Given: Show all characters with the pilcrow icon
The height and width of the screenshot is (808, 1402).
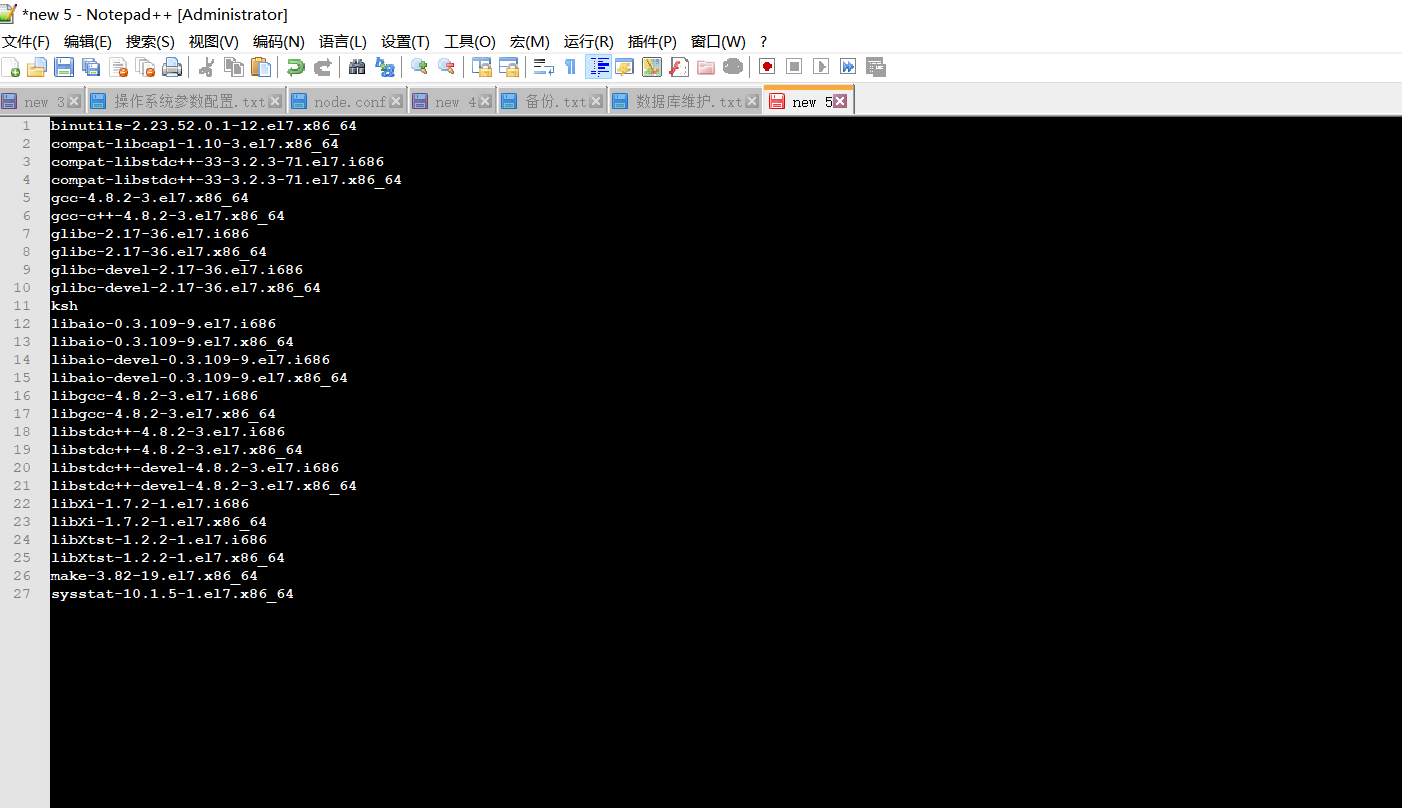Looking at the screenshot, I should [571, 67].
